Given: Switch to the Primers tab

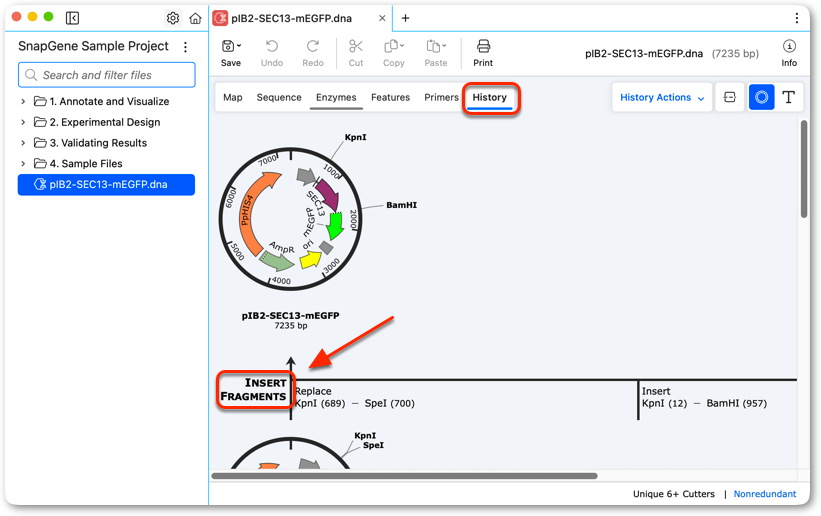Looking at the screenshot, I should click(441, 97).
